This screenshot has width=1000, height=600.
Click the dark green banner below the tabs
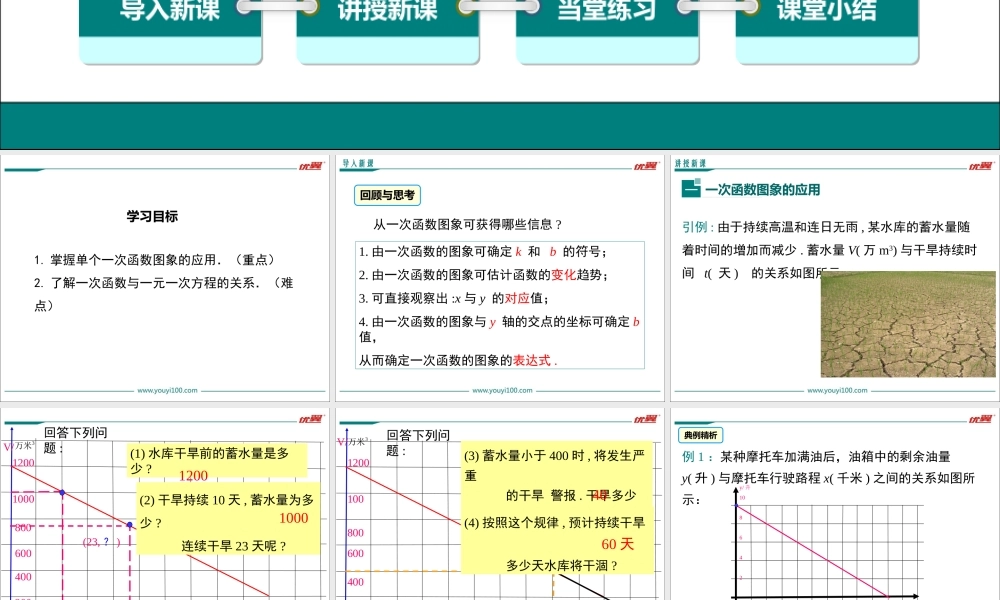pyautogui.click(x=500, y=125)
